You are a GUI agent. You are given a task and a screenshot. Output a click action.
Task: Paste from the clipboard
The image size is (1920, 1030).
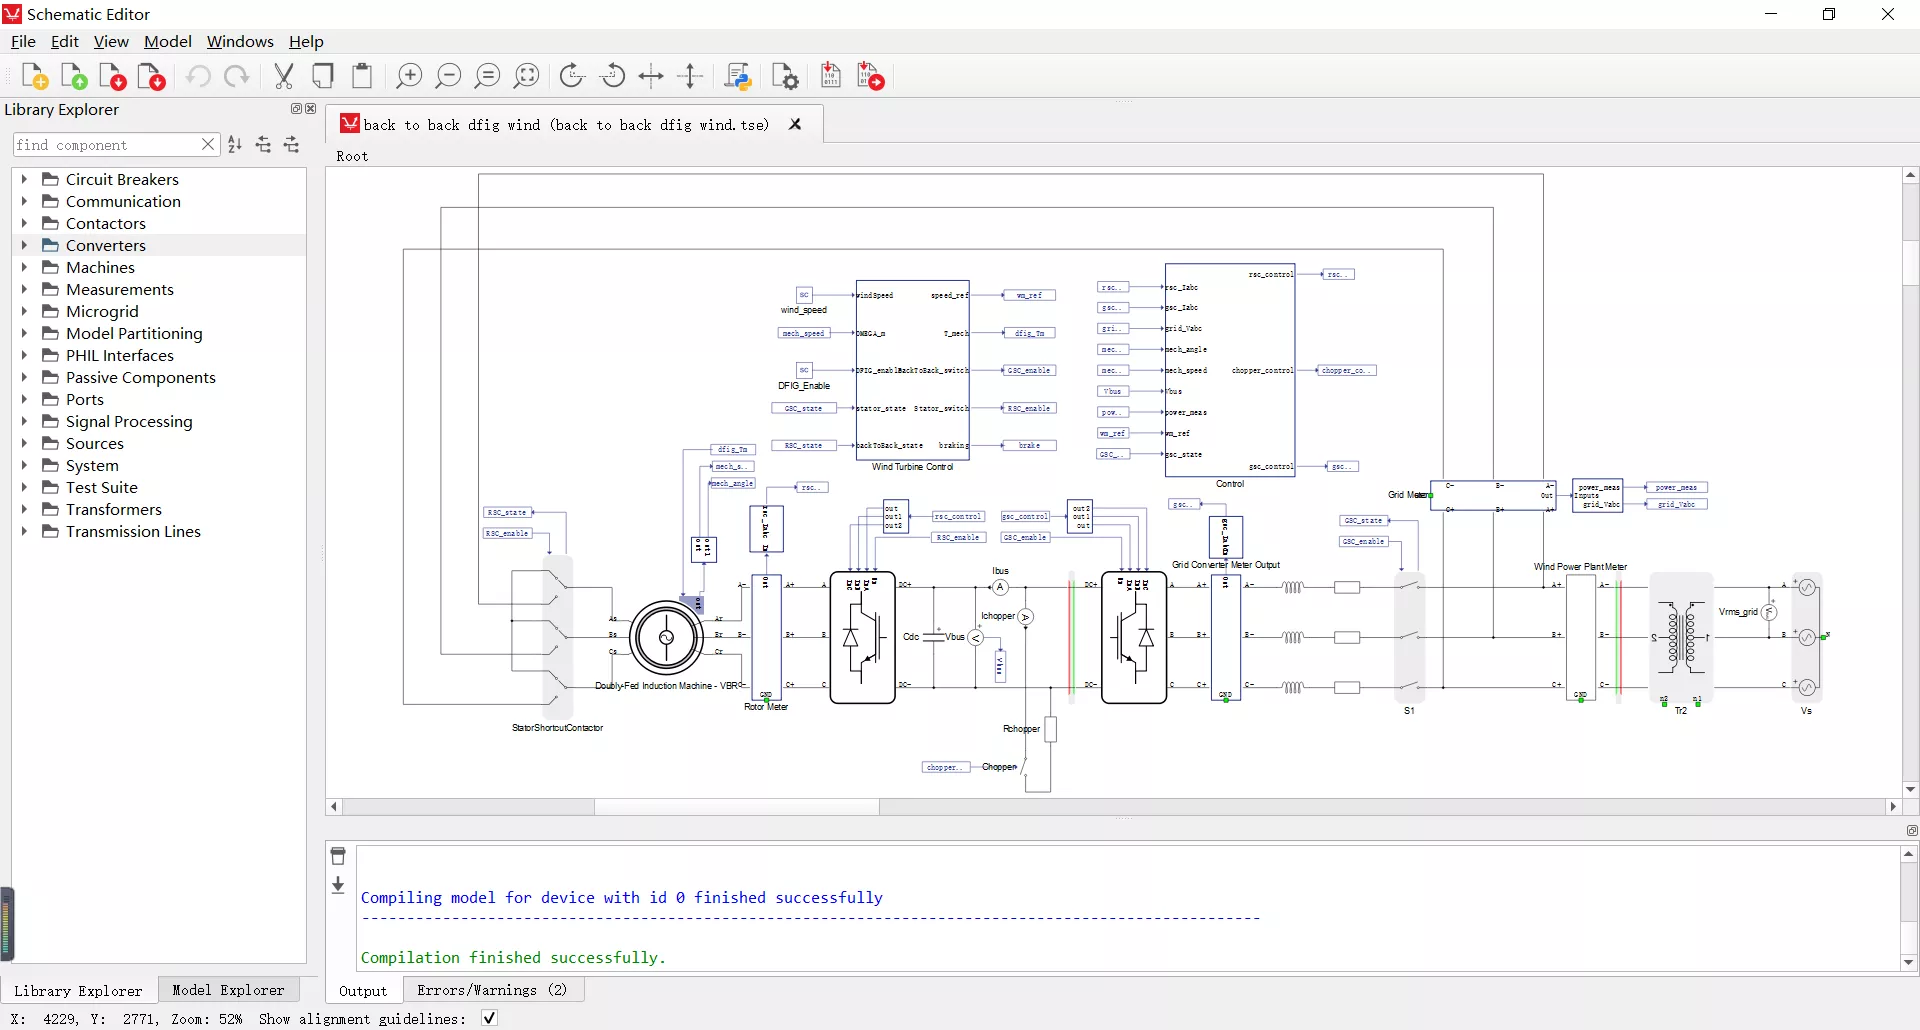(362, 77)
